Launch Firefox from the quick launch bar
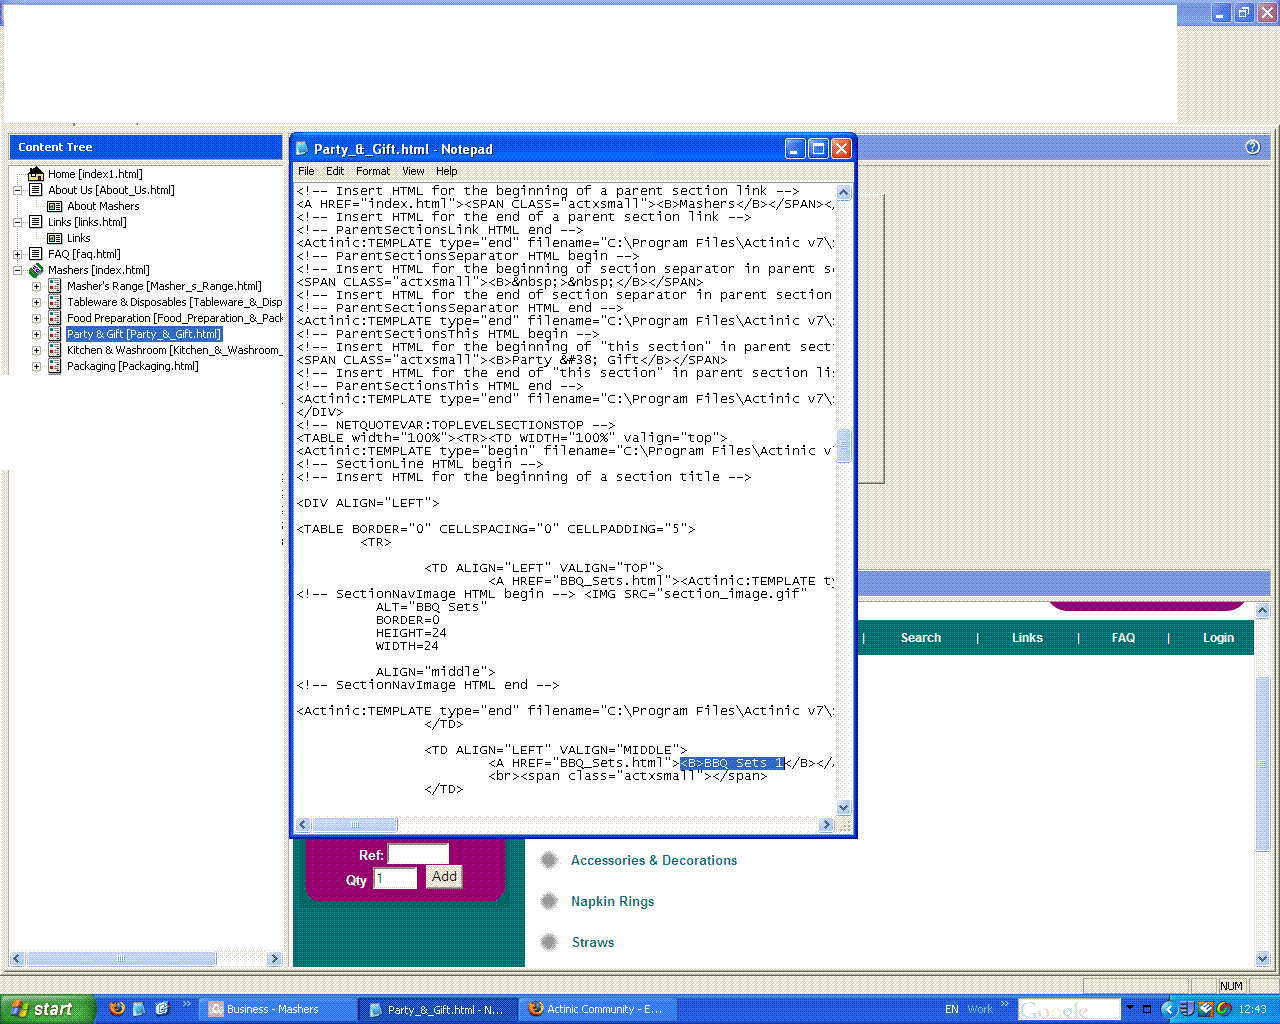Screen dimensions: 1280x1024 point(117,1009)
